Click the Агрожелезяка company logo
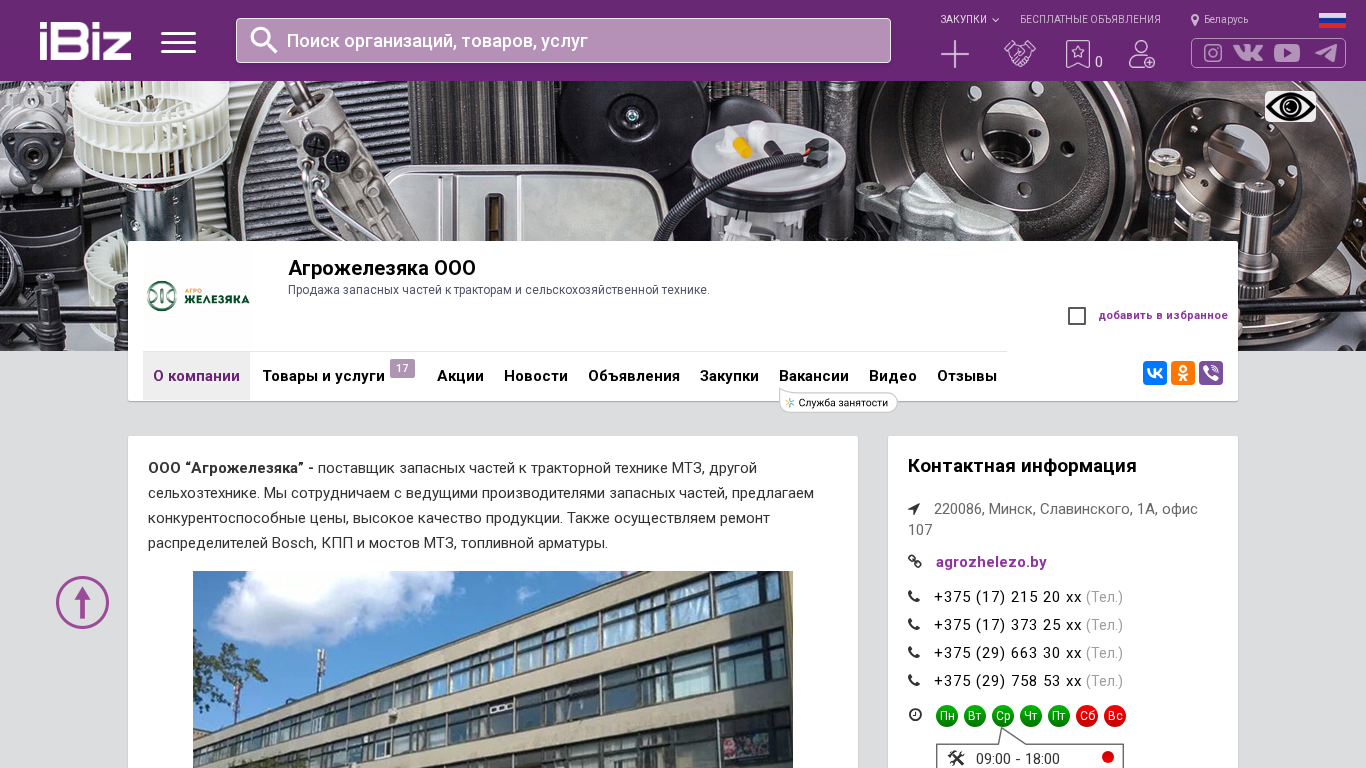Viewport: 1366px width, 768px height. pyautogui.click(x=198, y=296)
